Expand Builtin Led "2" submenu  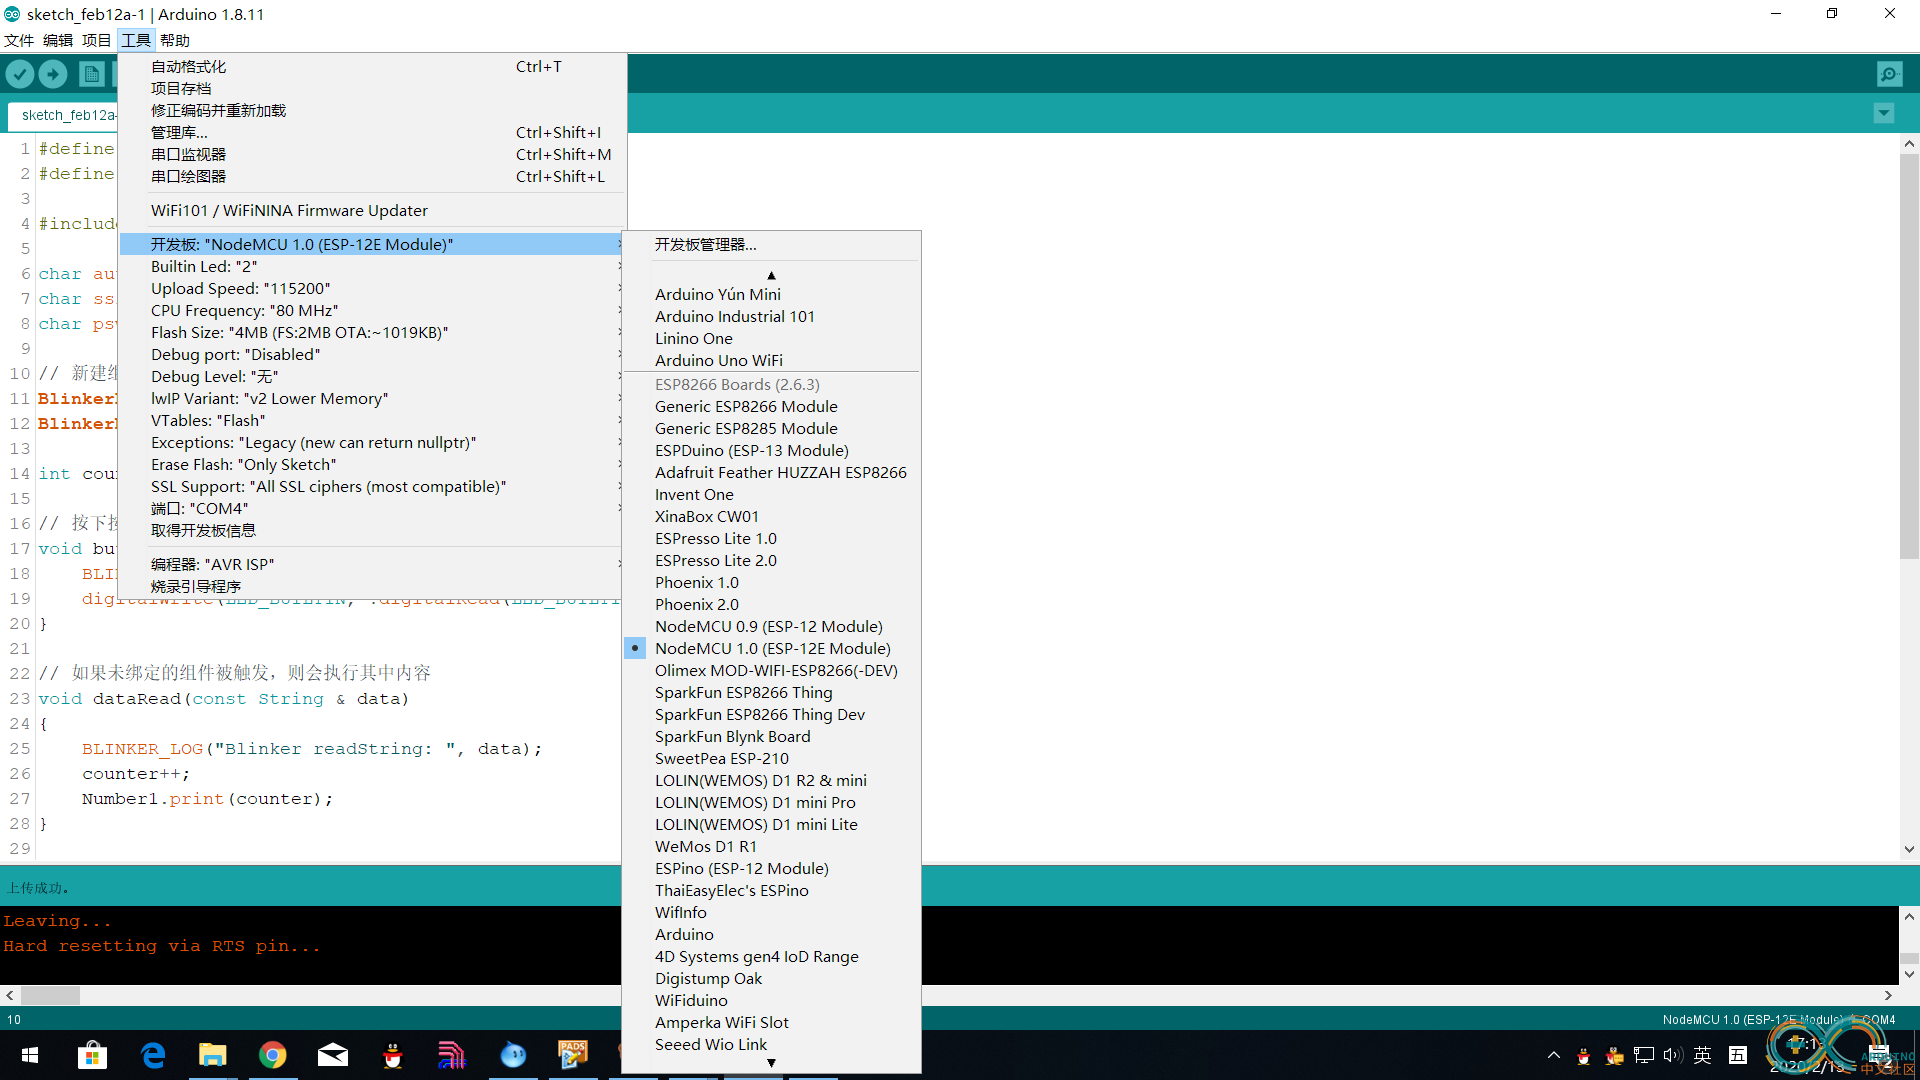[x=372, y=266]
